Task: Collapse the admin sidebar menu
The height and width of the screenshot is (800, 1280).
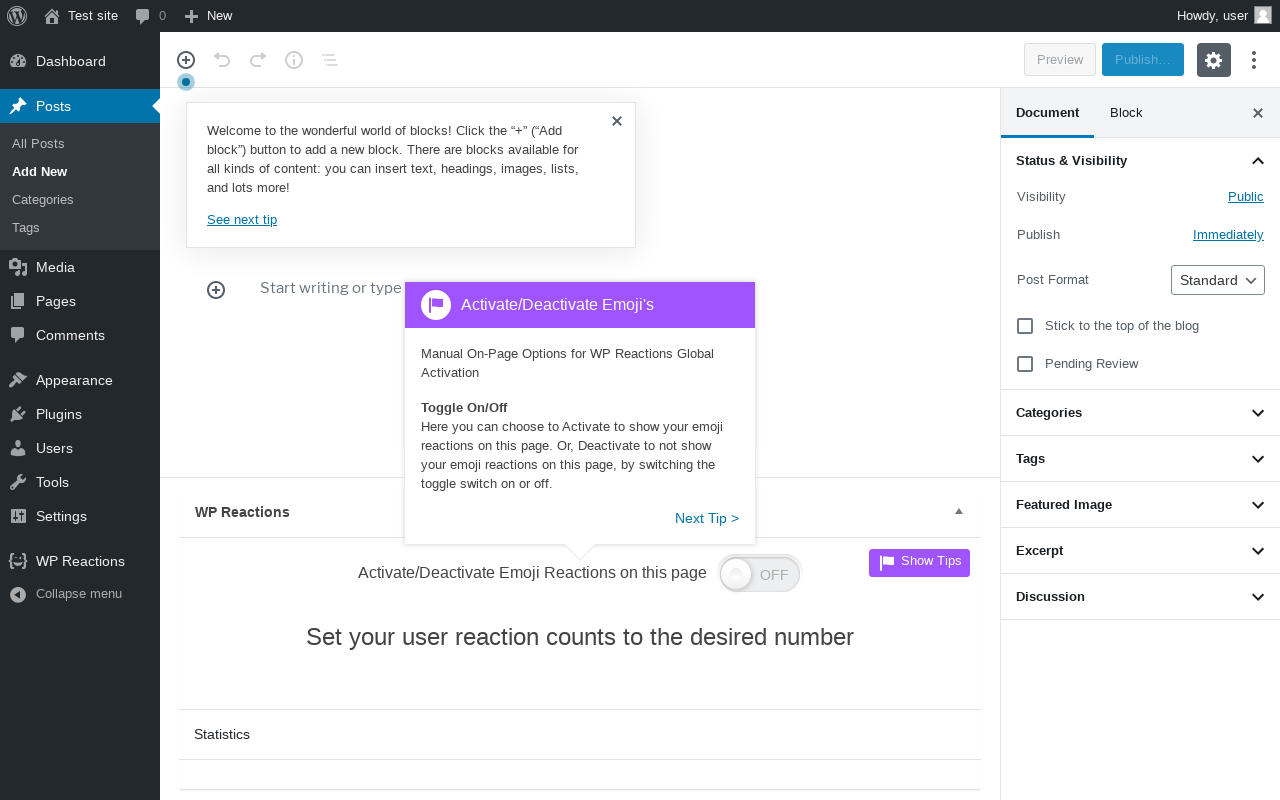Action: 80,594
